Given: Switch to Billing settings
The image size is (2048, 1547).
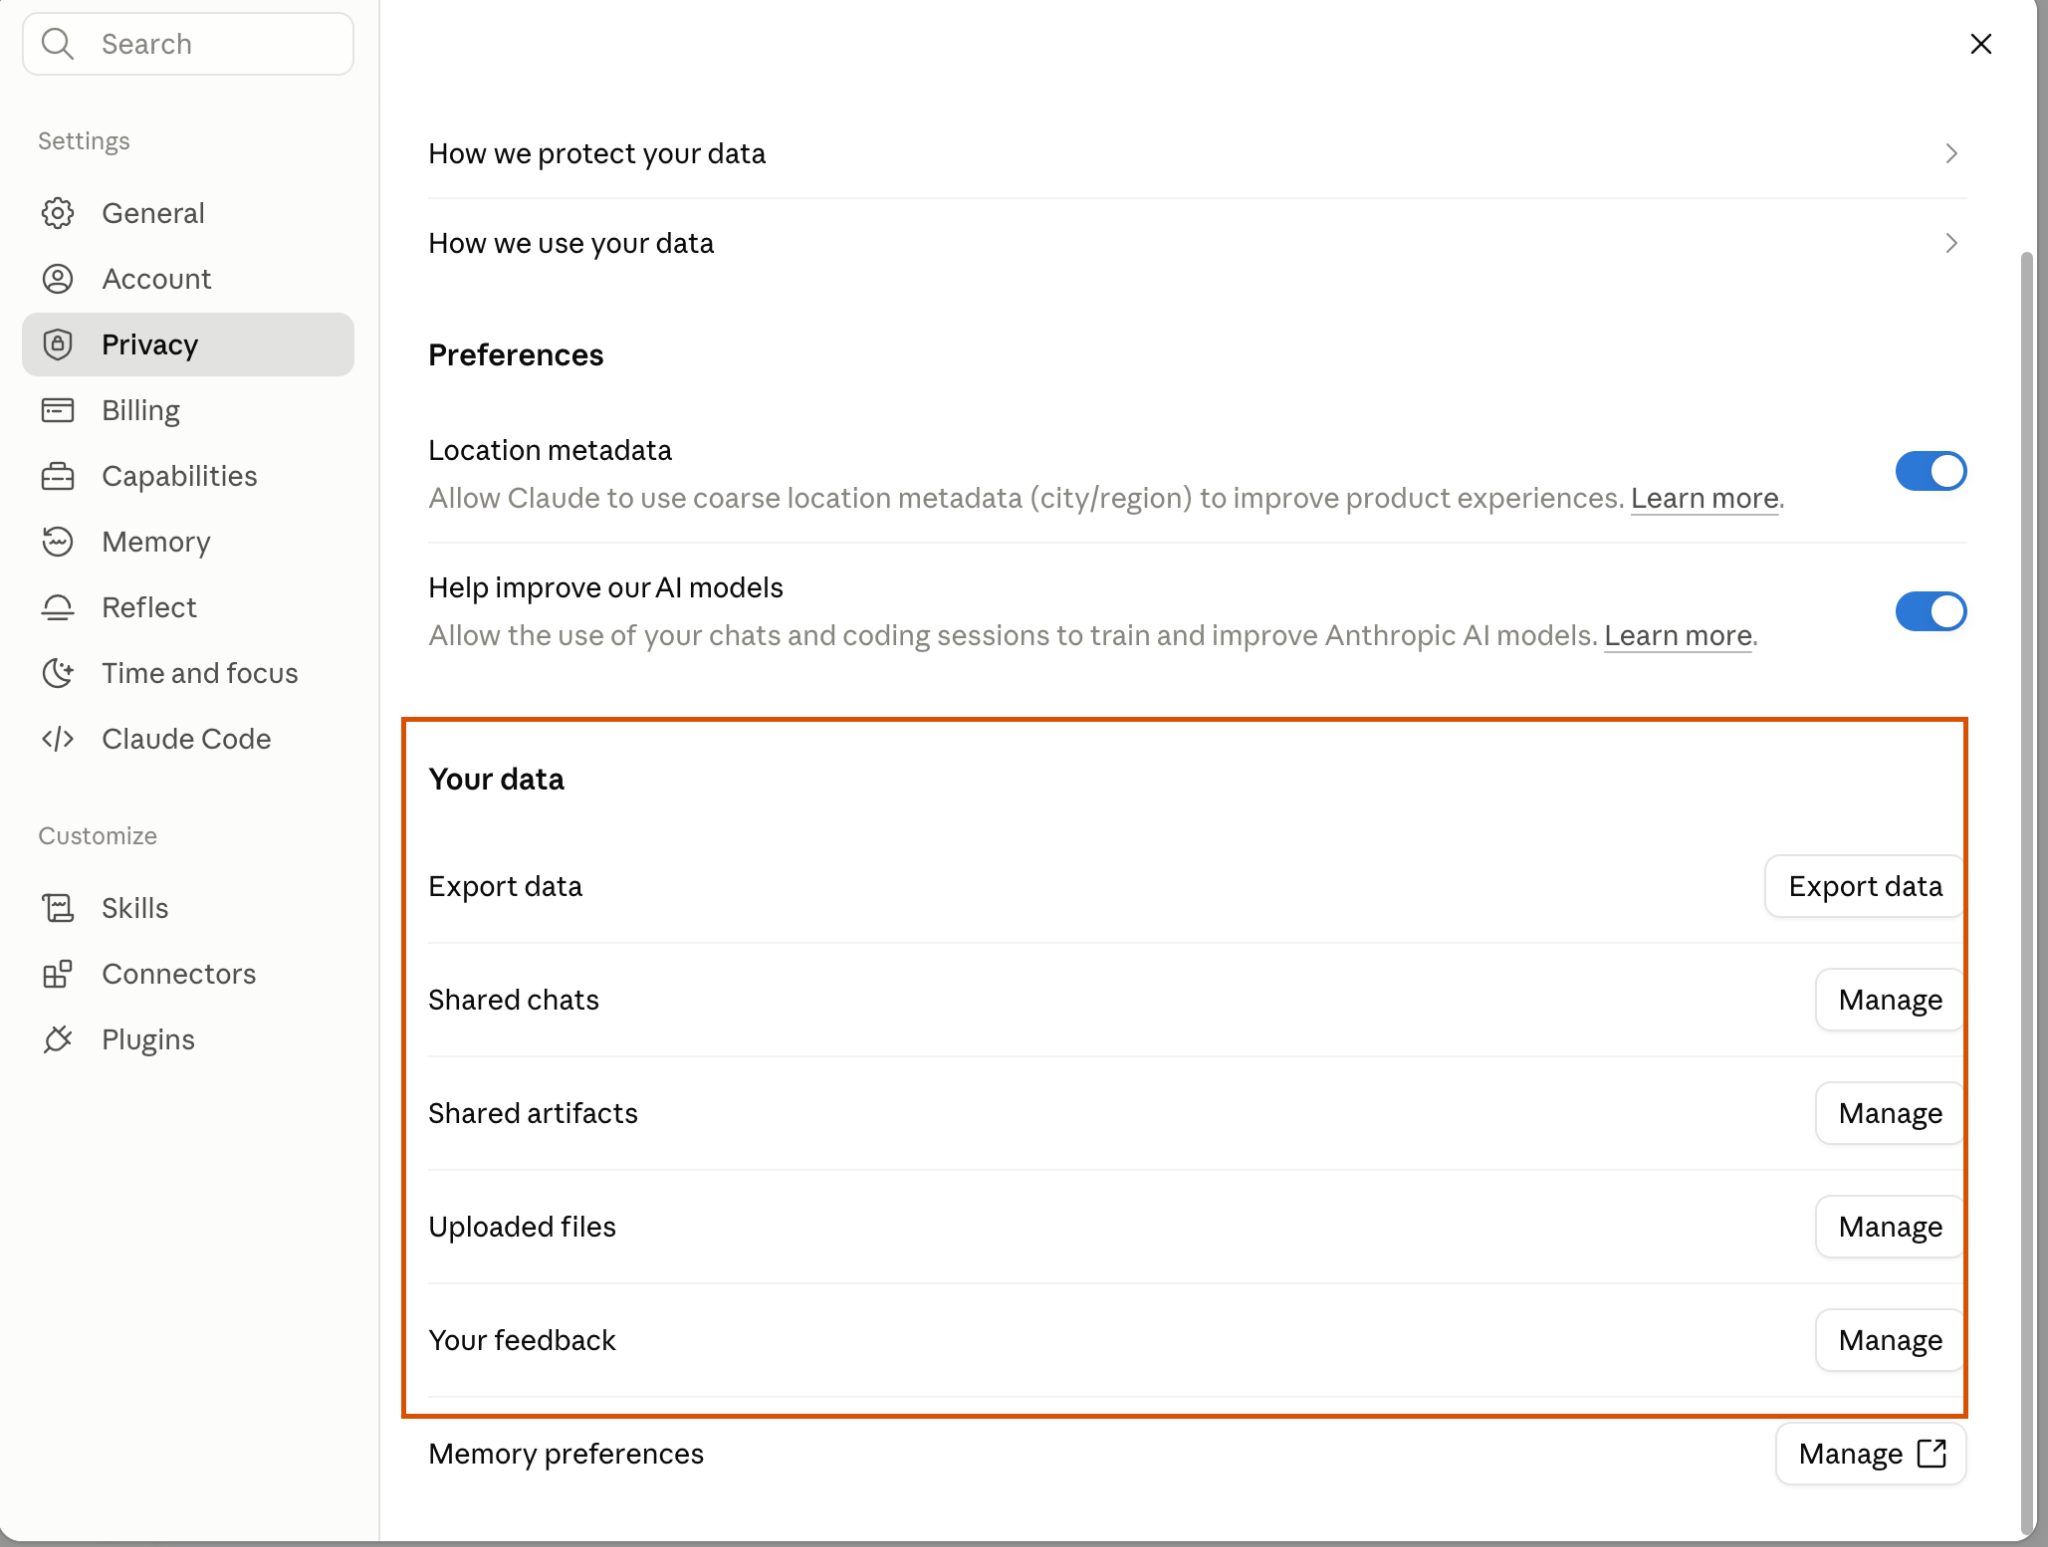Looking at the screenshot, I should point(188,410).
